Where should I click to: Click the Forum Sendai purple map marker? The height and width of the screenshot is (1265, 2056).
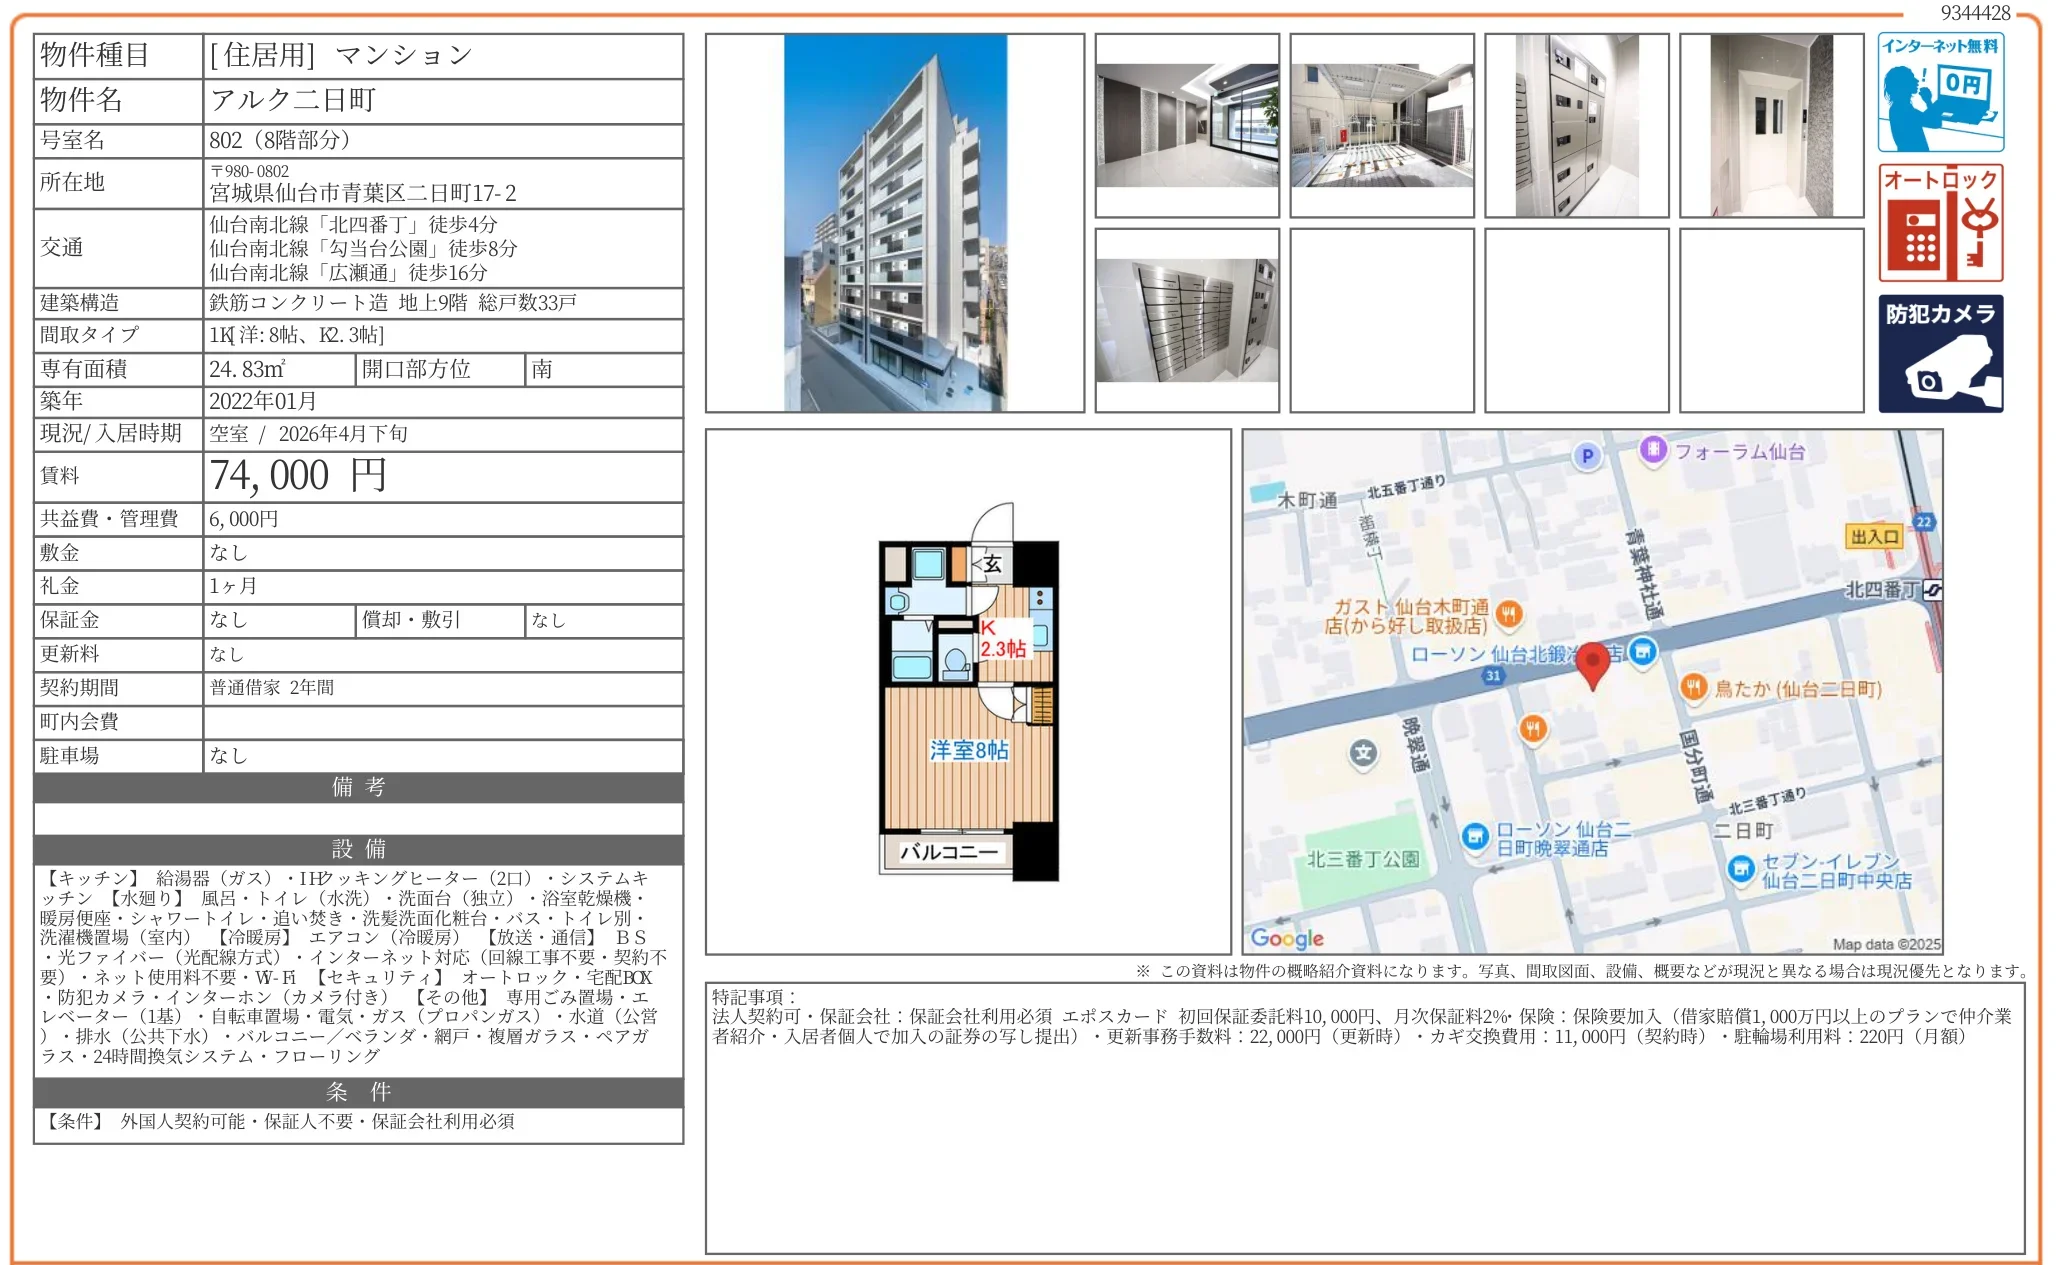[1653, 449]
